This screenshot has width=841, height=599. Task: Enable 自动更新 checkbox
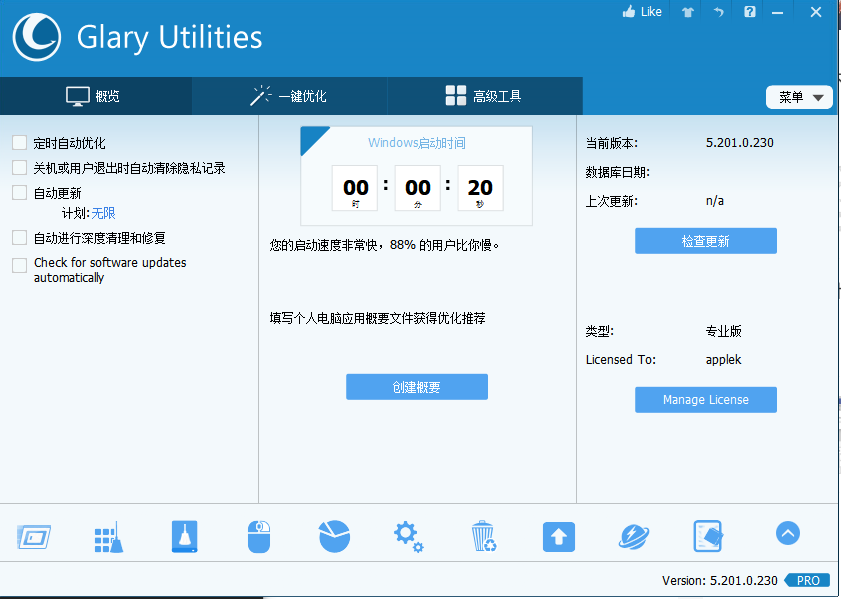pos(20,193)
